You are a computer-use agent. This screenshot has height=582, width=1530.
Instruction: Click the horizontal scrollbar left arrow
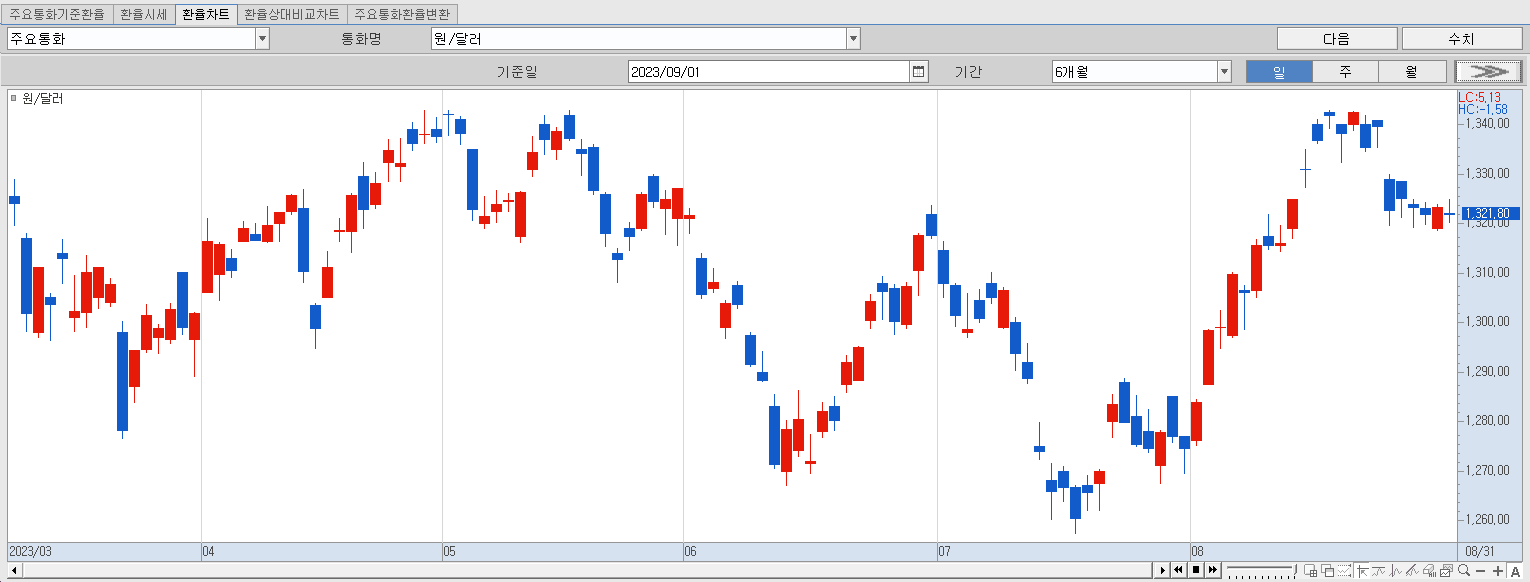(13, 570)
